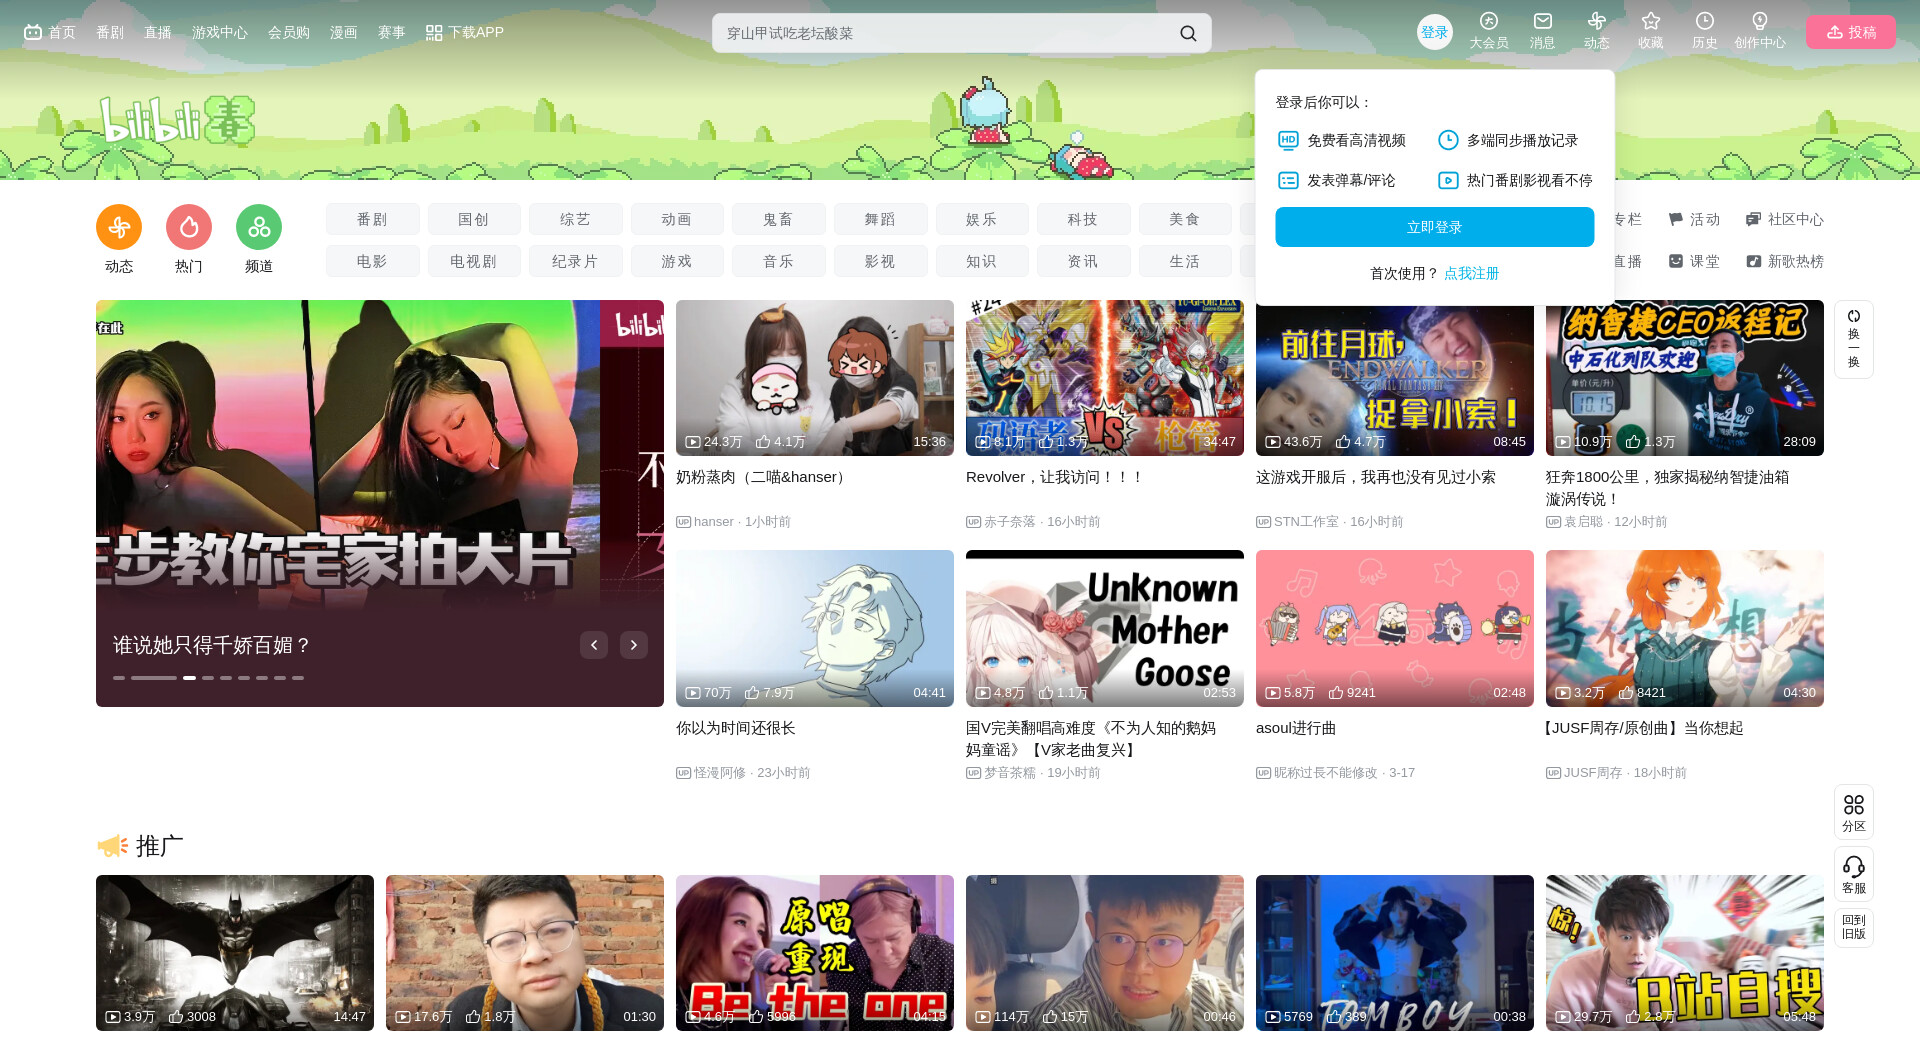The width and height of the screenshot is (1920, 1040).
Task: Click uploader name '怪漫阿修'
Action: tap(720, 773)
